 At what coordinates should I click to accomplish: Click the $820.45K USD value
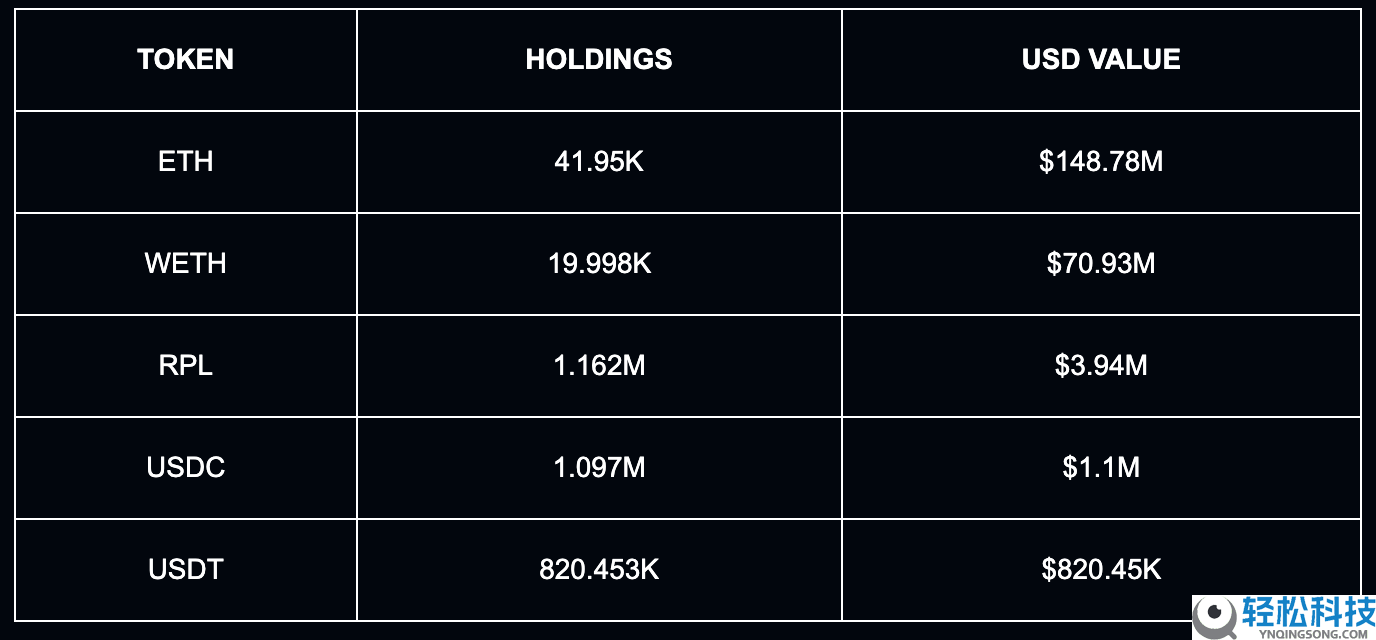[1101, 570]
